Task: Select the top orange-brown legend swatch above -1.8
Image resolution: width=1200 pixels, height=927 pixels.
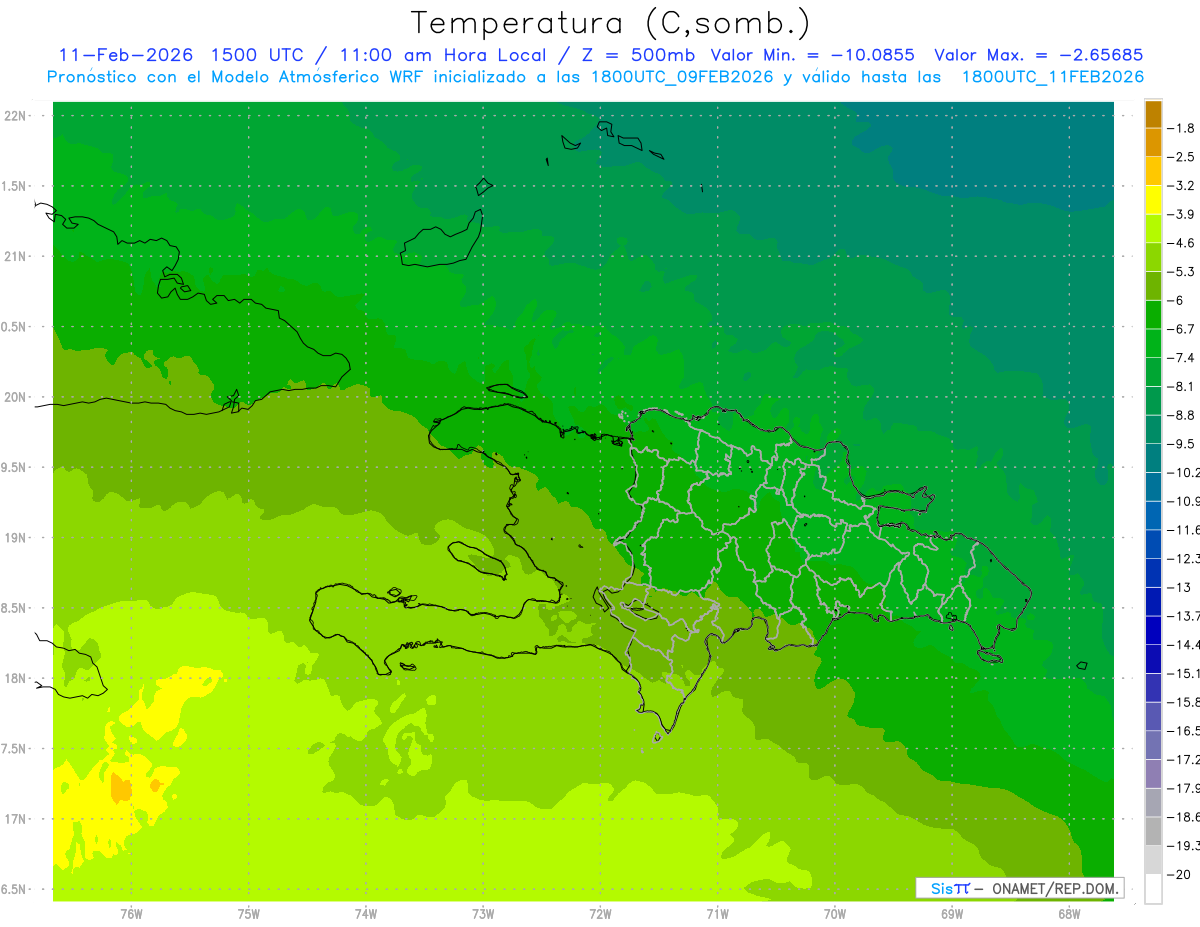Action: pyautogui.click(x=1153, y=114)
